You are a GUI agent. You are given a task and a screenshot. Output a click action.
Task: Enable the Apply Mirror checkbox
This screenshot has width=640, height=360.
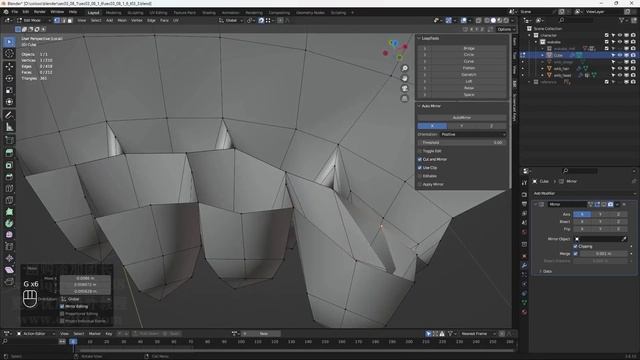point(420,184)
